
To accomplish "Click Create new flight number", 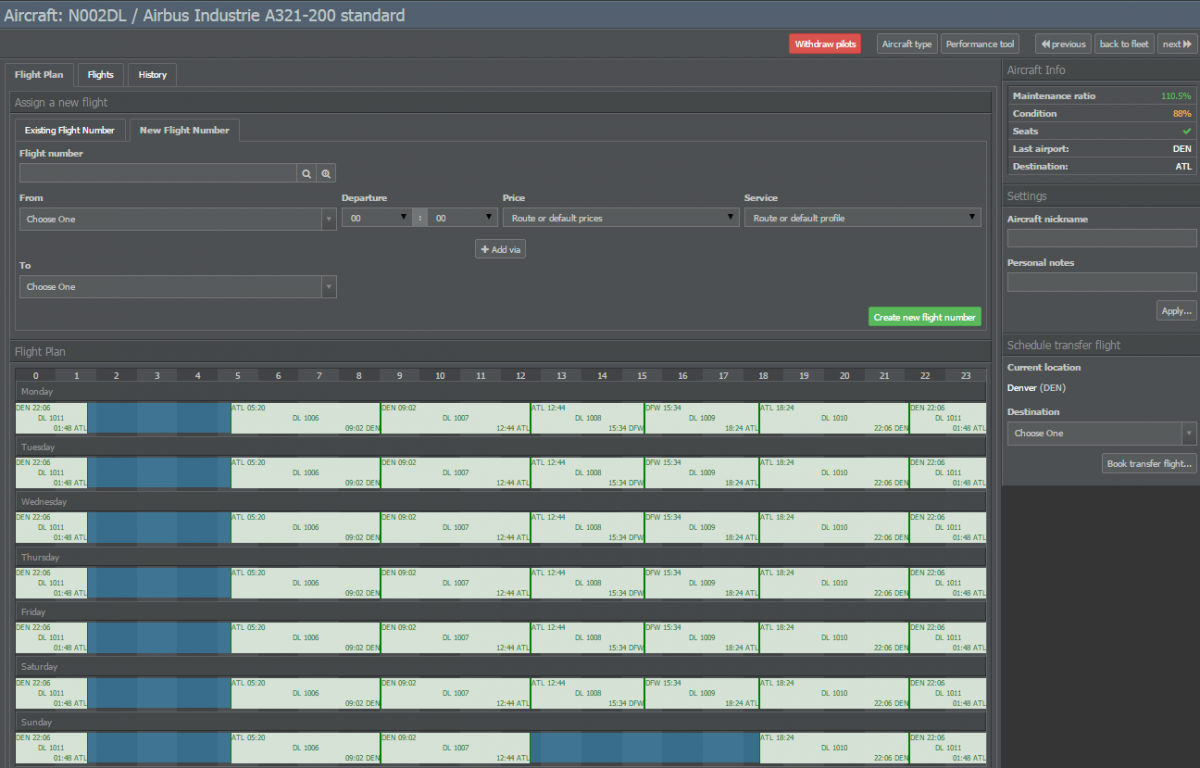I will [924, 317].
